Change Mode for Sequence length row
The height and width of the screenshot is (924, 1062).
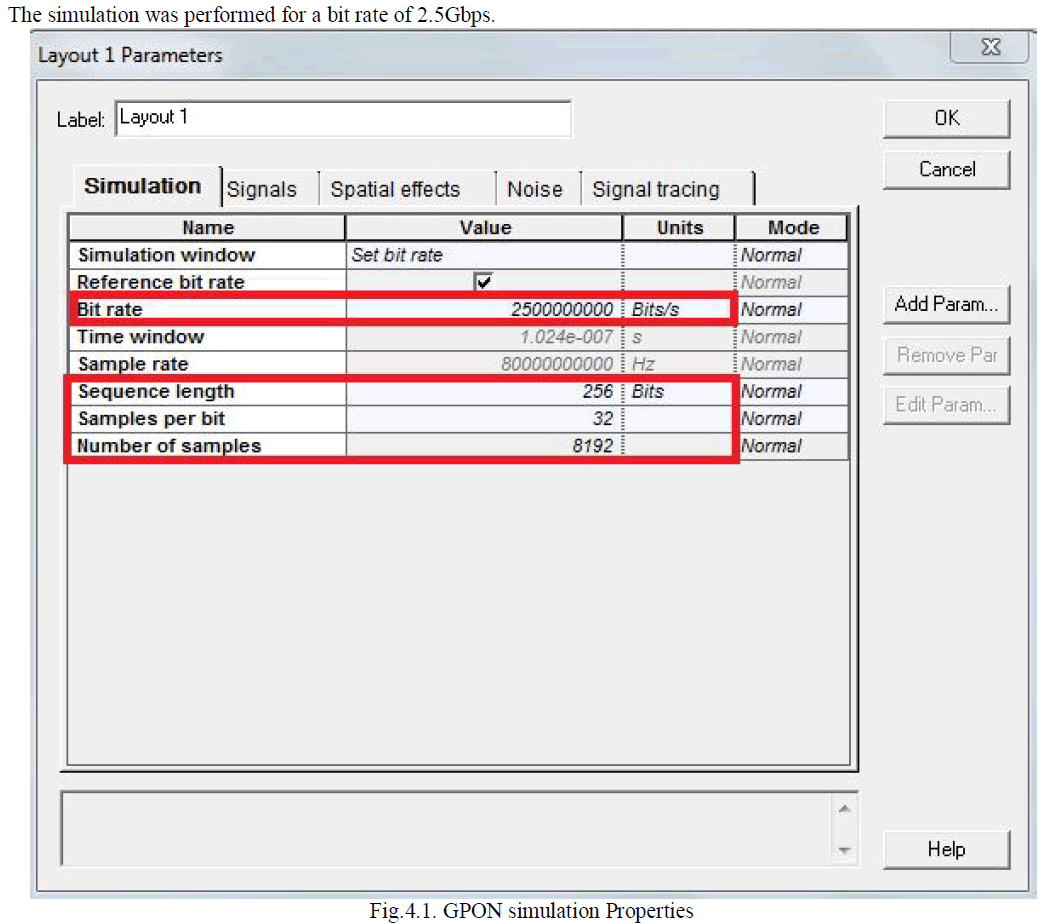[790, 392]
